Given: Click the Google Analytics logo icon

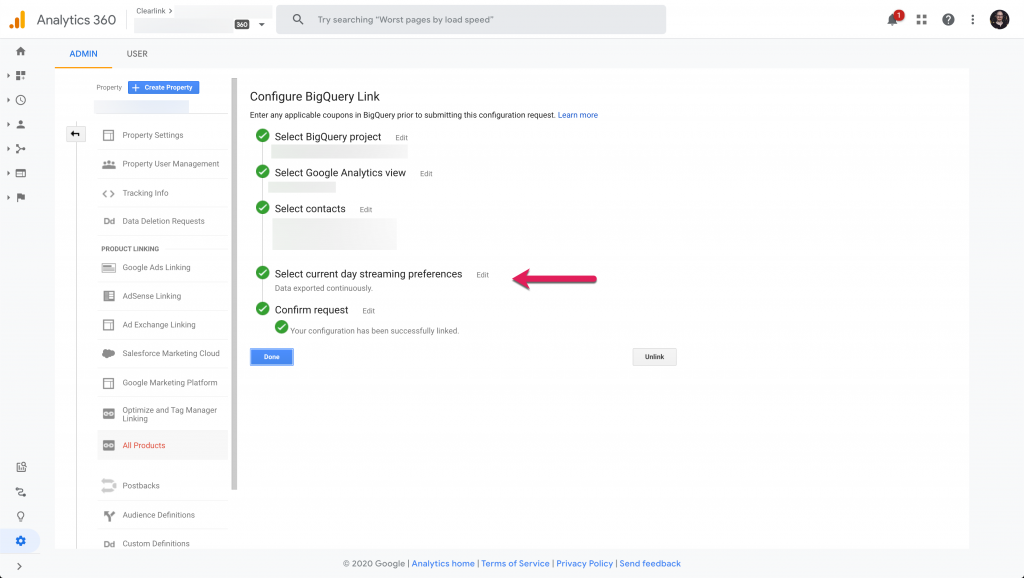Looking at the screenshot, I should pyautogui.click(x=17, y=20).
